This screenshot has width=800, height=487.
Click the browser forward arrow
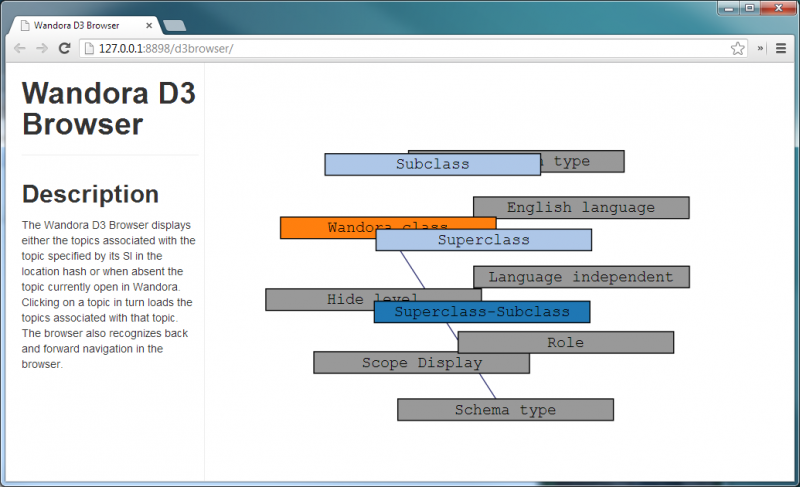coord(41,48)
